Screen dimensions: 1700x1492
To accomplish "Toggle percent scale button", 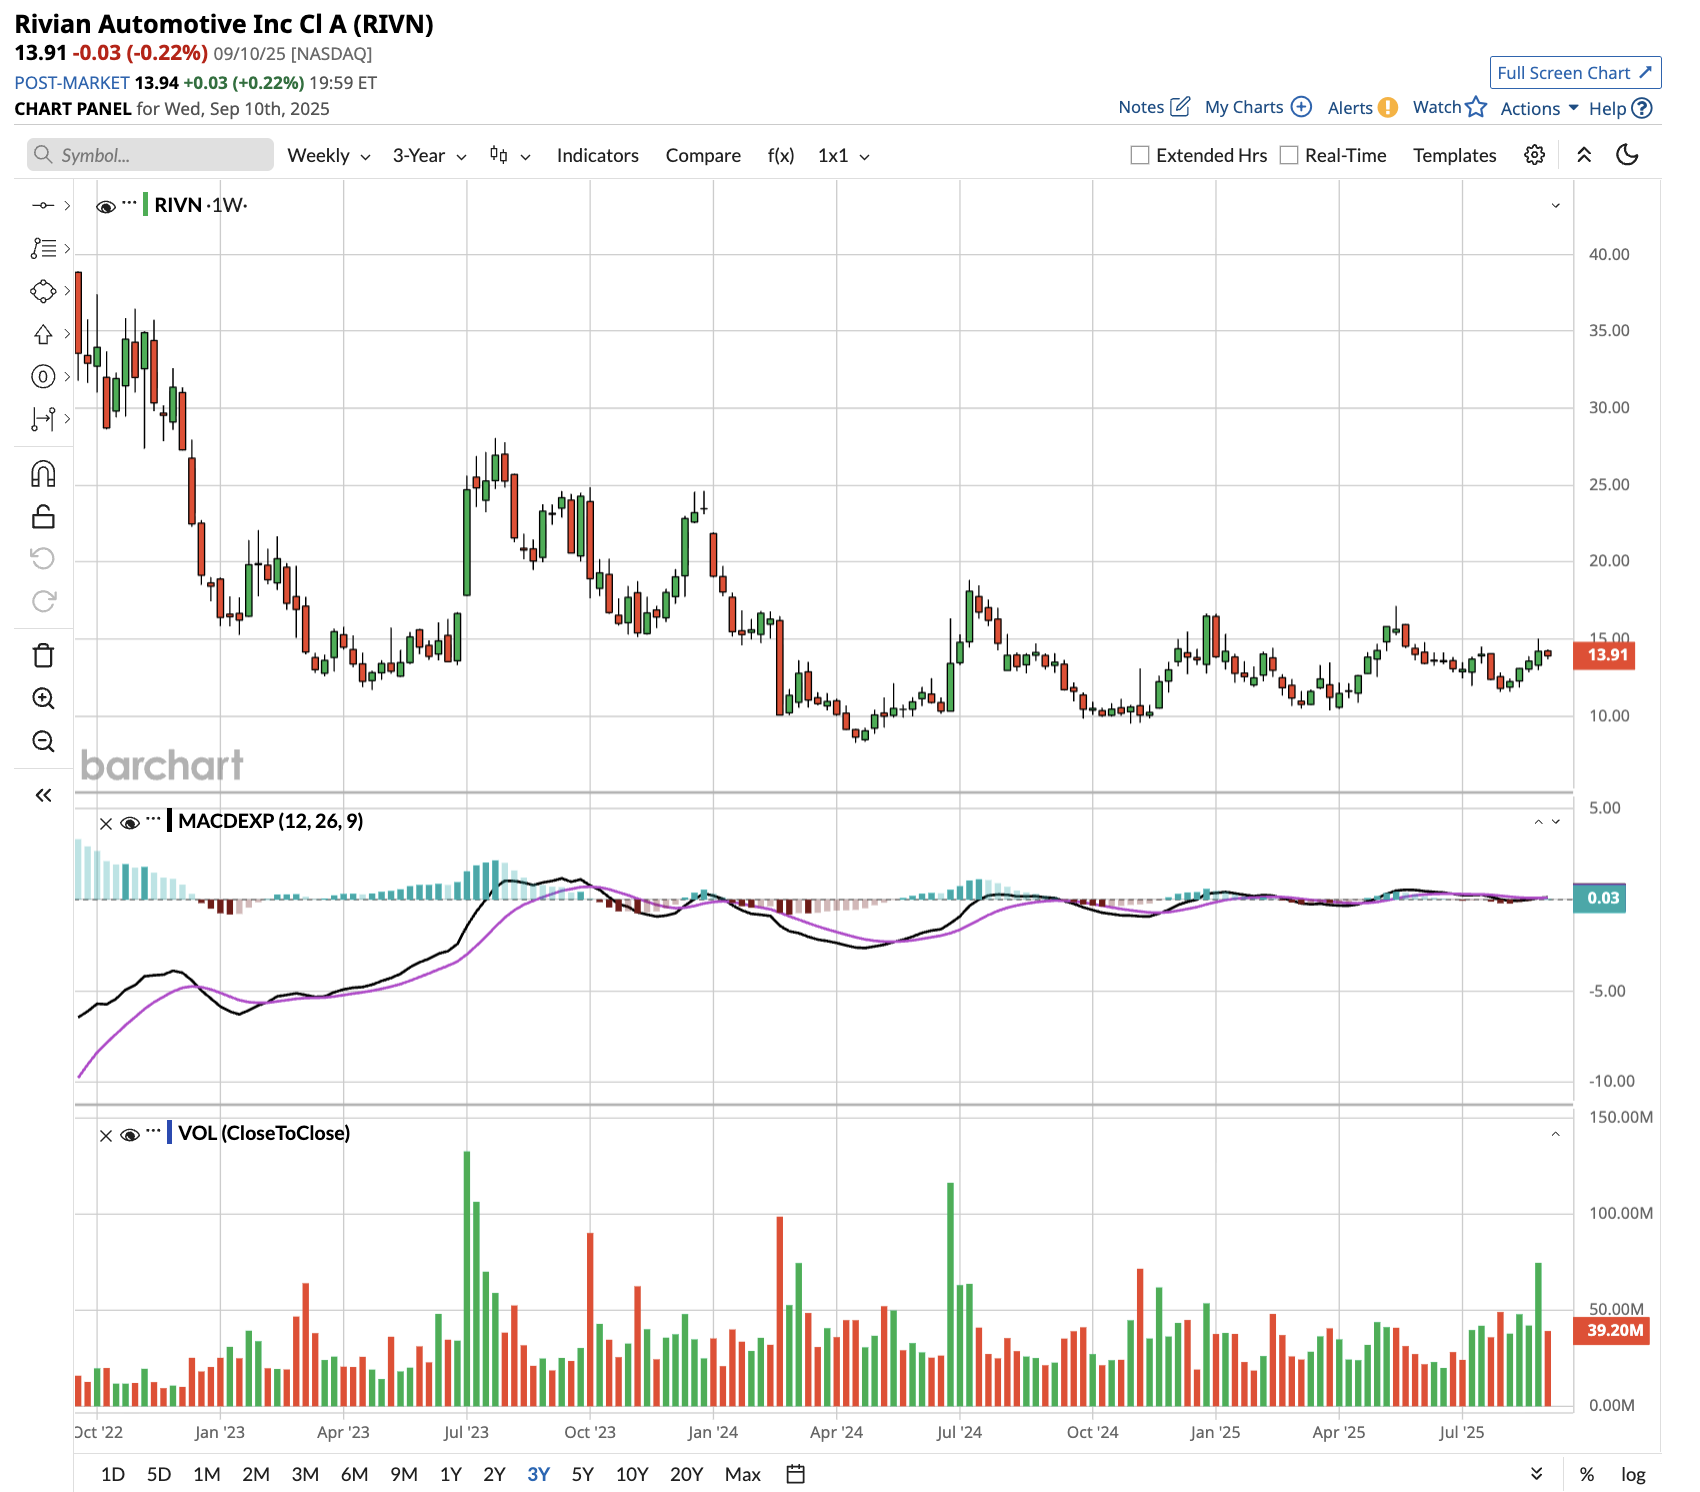I will 1586,1474.
